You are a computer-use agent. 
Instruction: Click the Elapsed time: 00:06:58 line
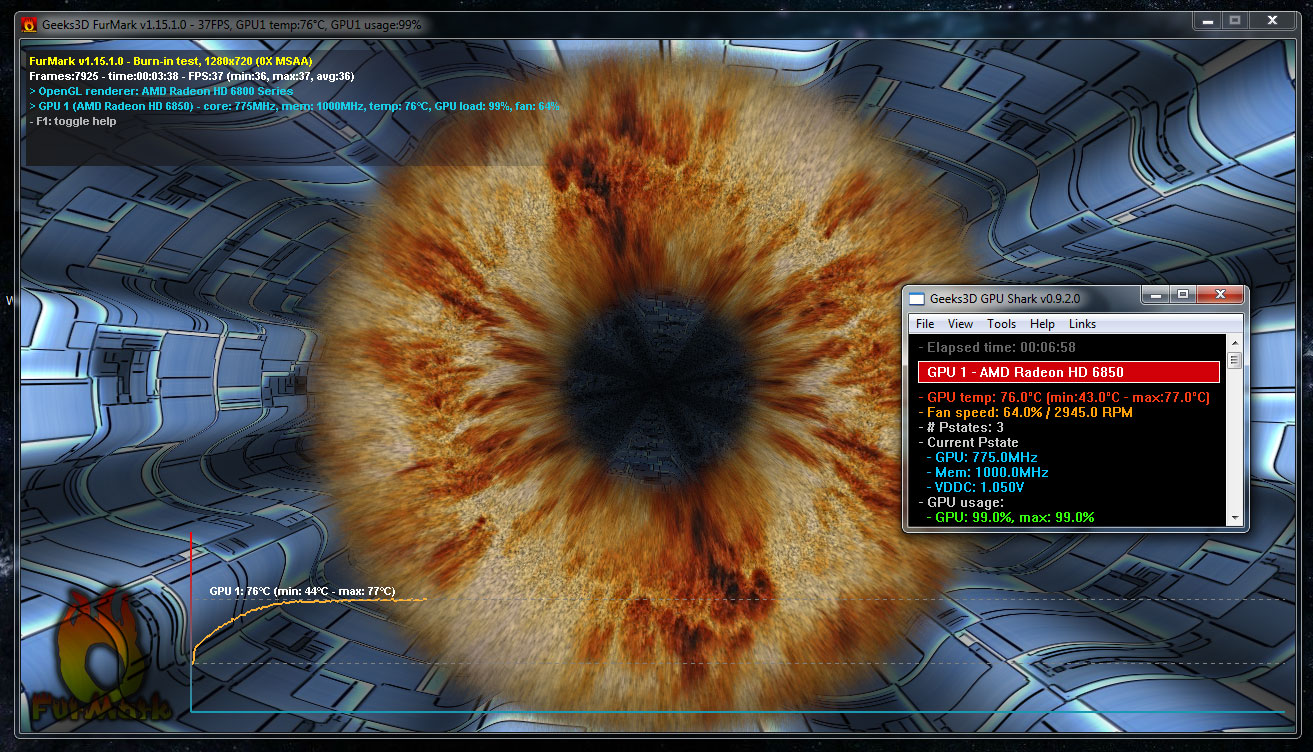click(x=997, y=347)
